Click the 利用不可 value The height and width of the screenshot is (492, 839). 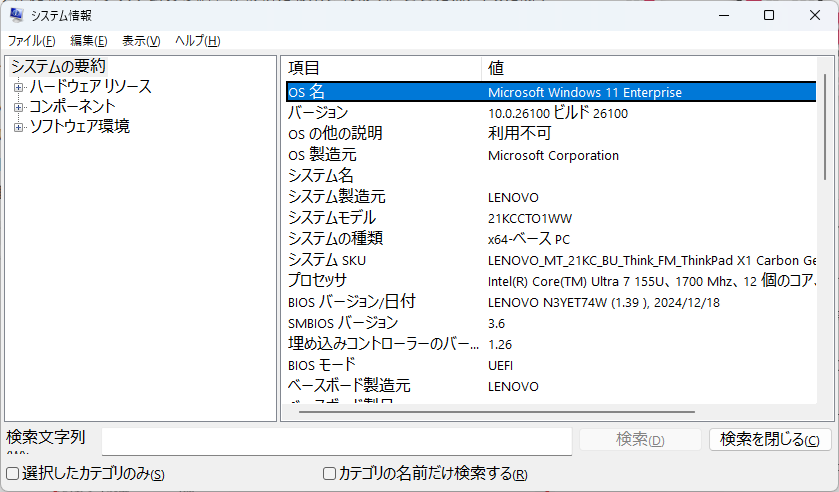[x=519, y=133]
